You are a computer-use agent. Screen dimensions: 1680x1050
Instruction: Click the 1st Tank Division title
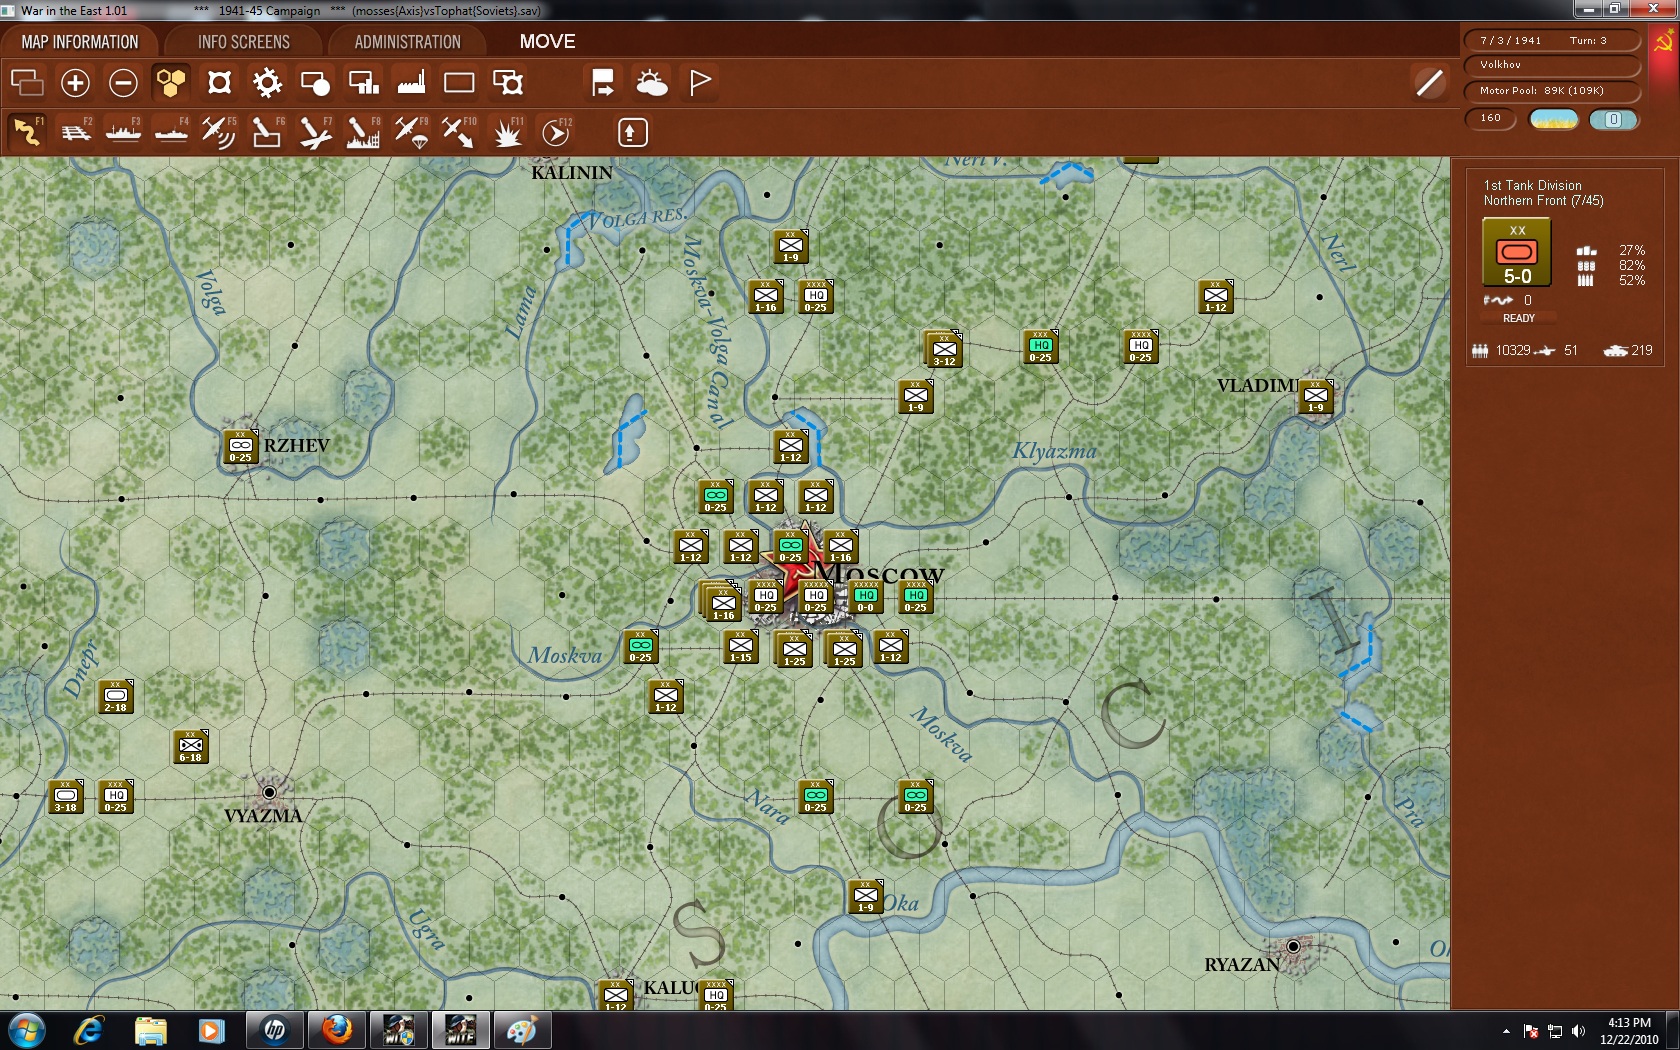pos(1532,186)
